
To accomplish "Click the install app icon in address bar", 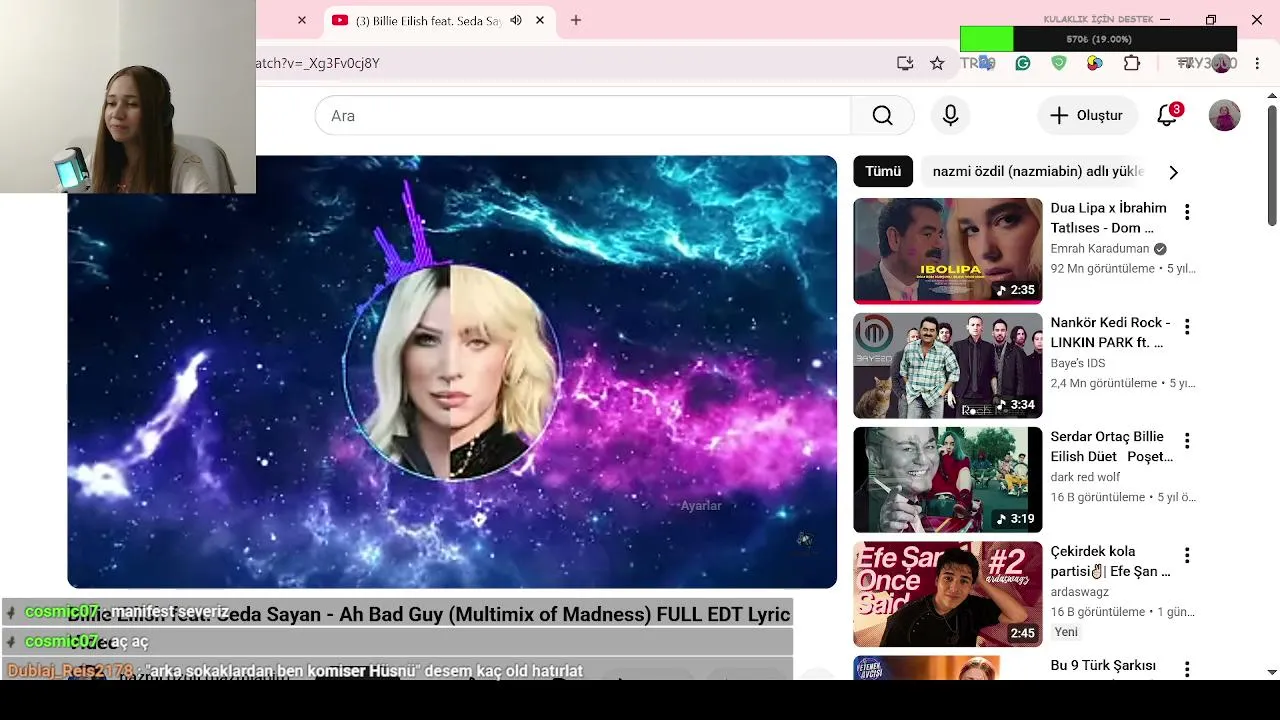I will pos(905,63).
